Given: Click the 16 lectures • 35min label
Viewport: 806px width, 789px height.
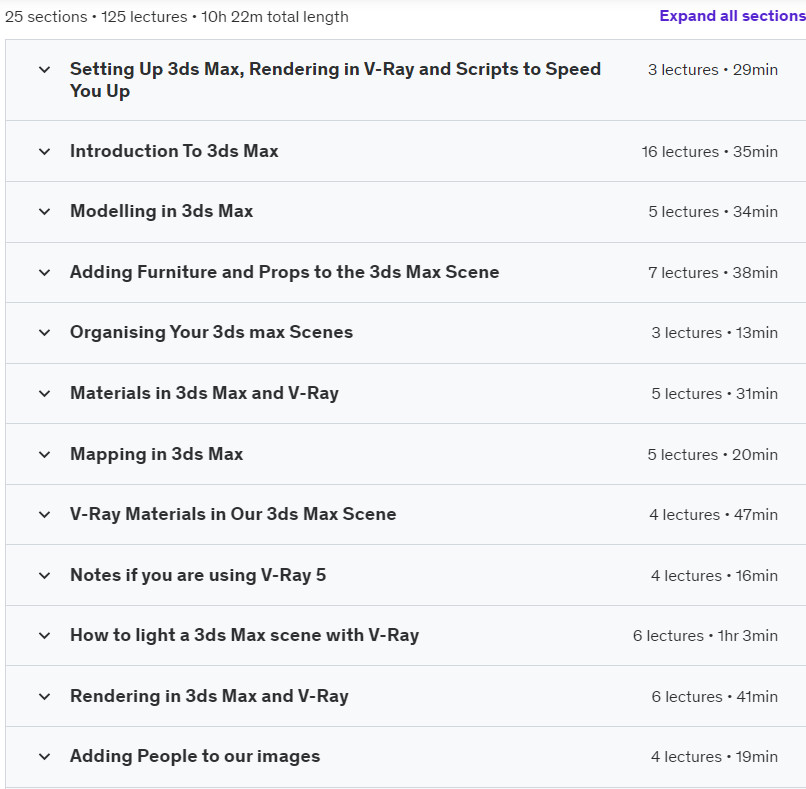Looking at the screenshot, I should pyautogui.click(x=709, y=152).
